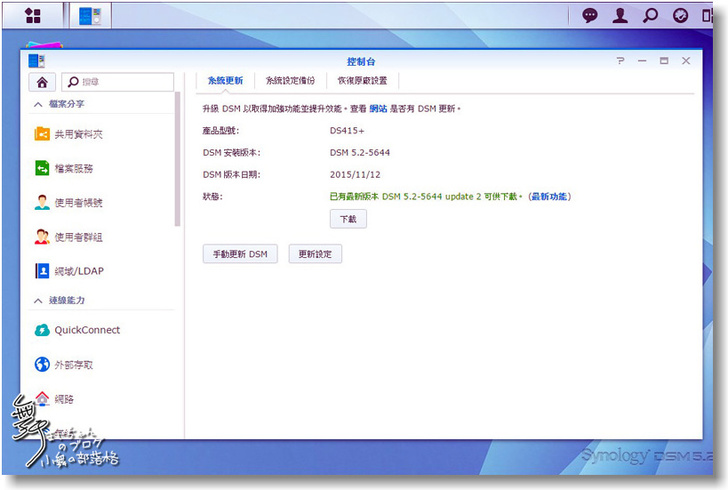728x490 pixels.
Task: Switch to 系統設定備份 tab
Action: (290, 81)
